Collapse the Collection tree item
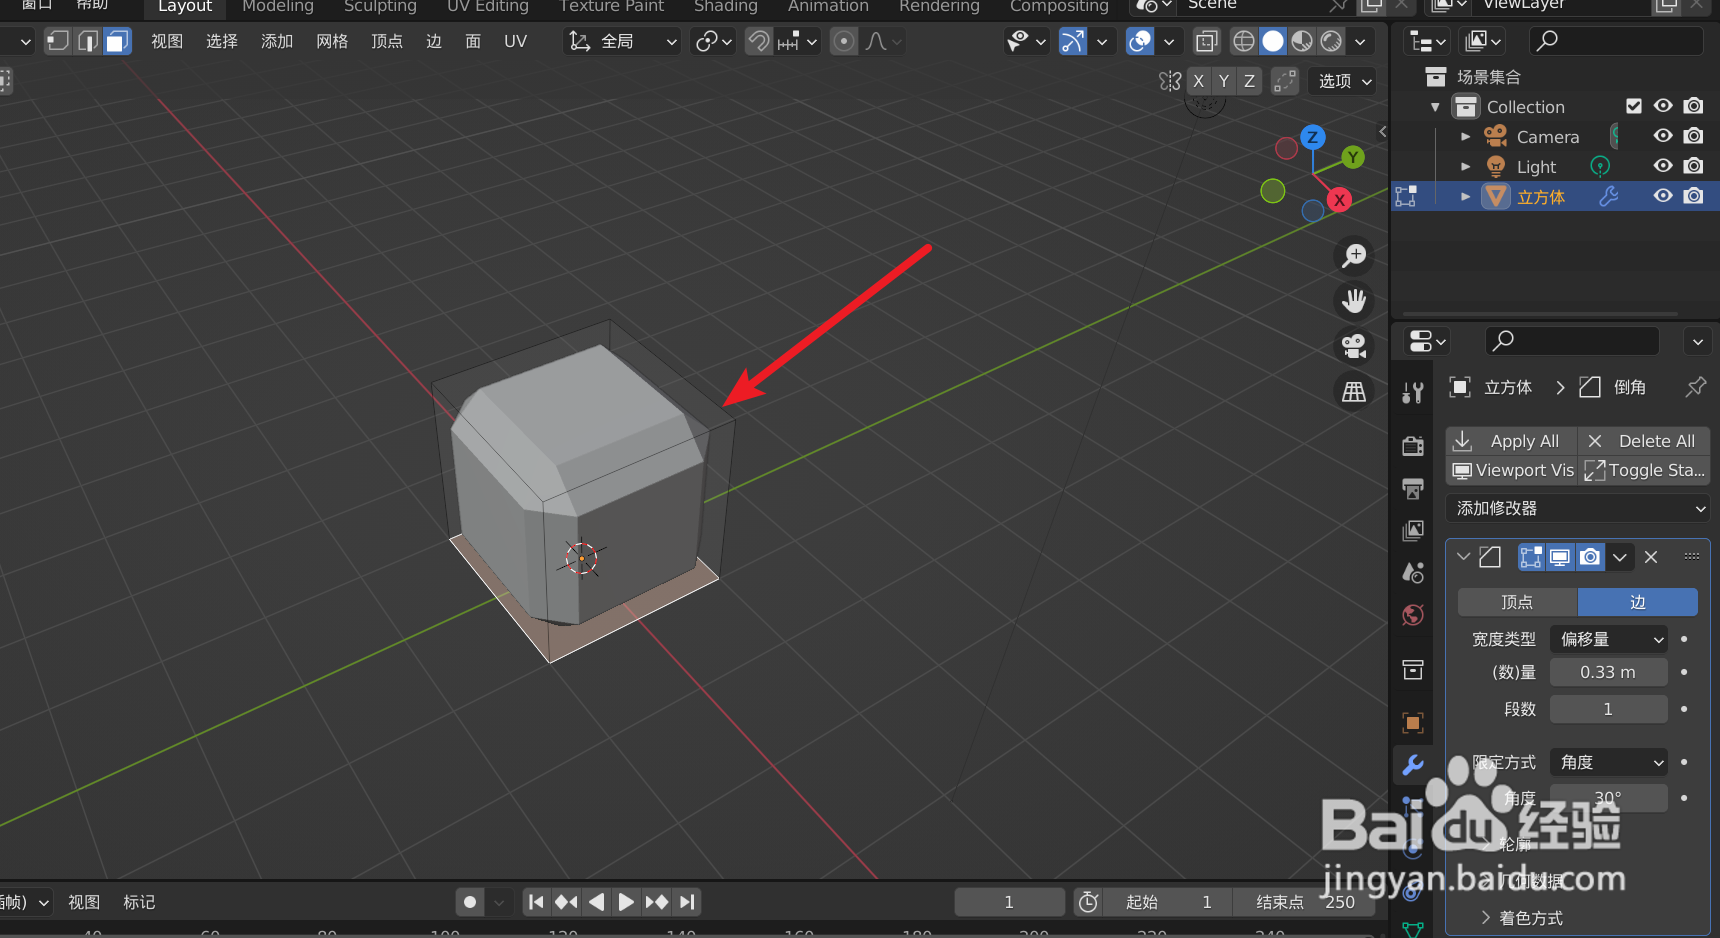 tap(1436, 107)
